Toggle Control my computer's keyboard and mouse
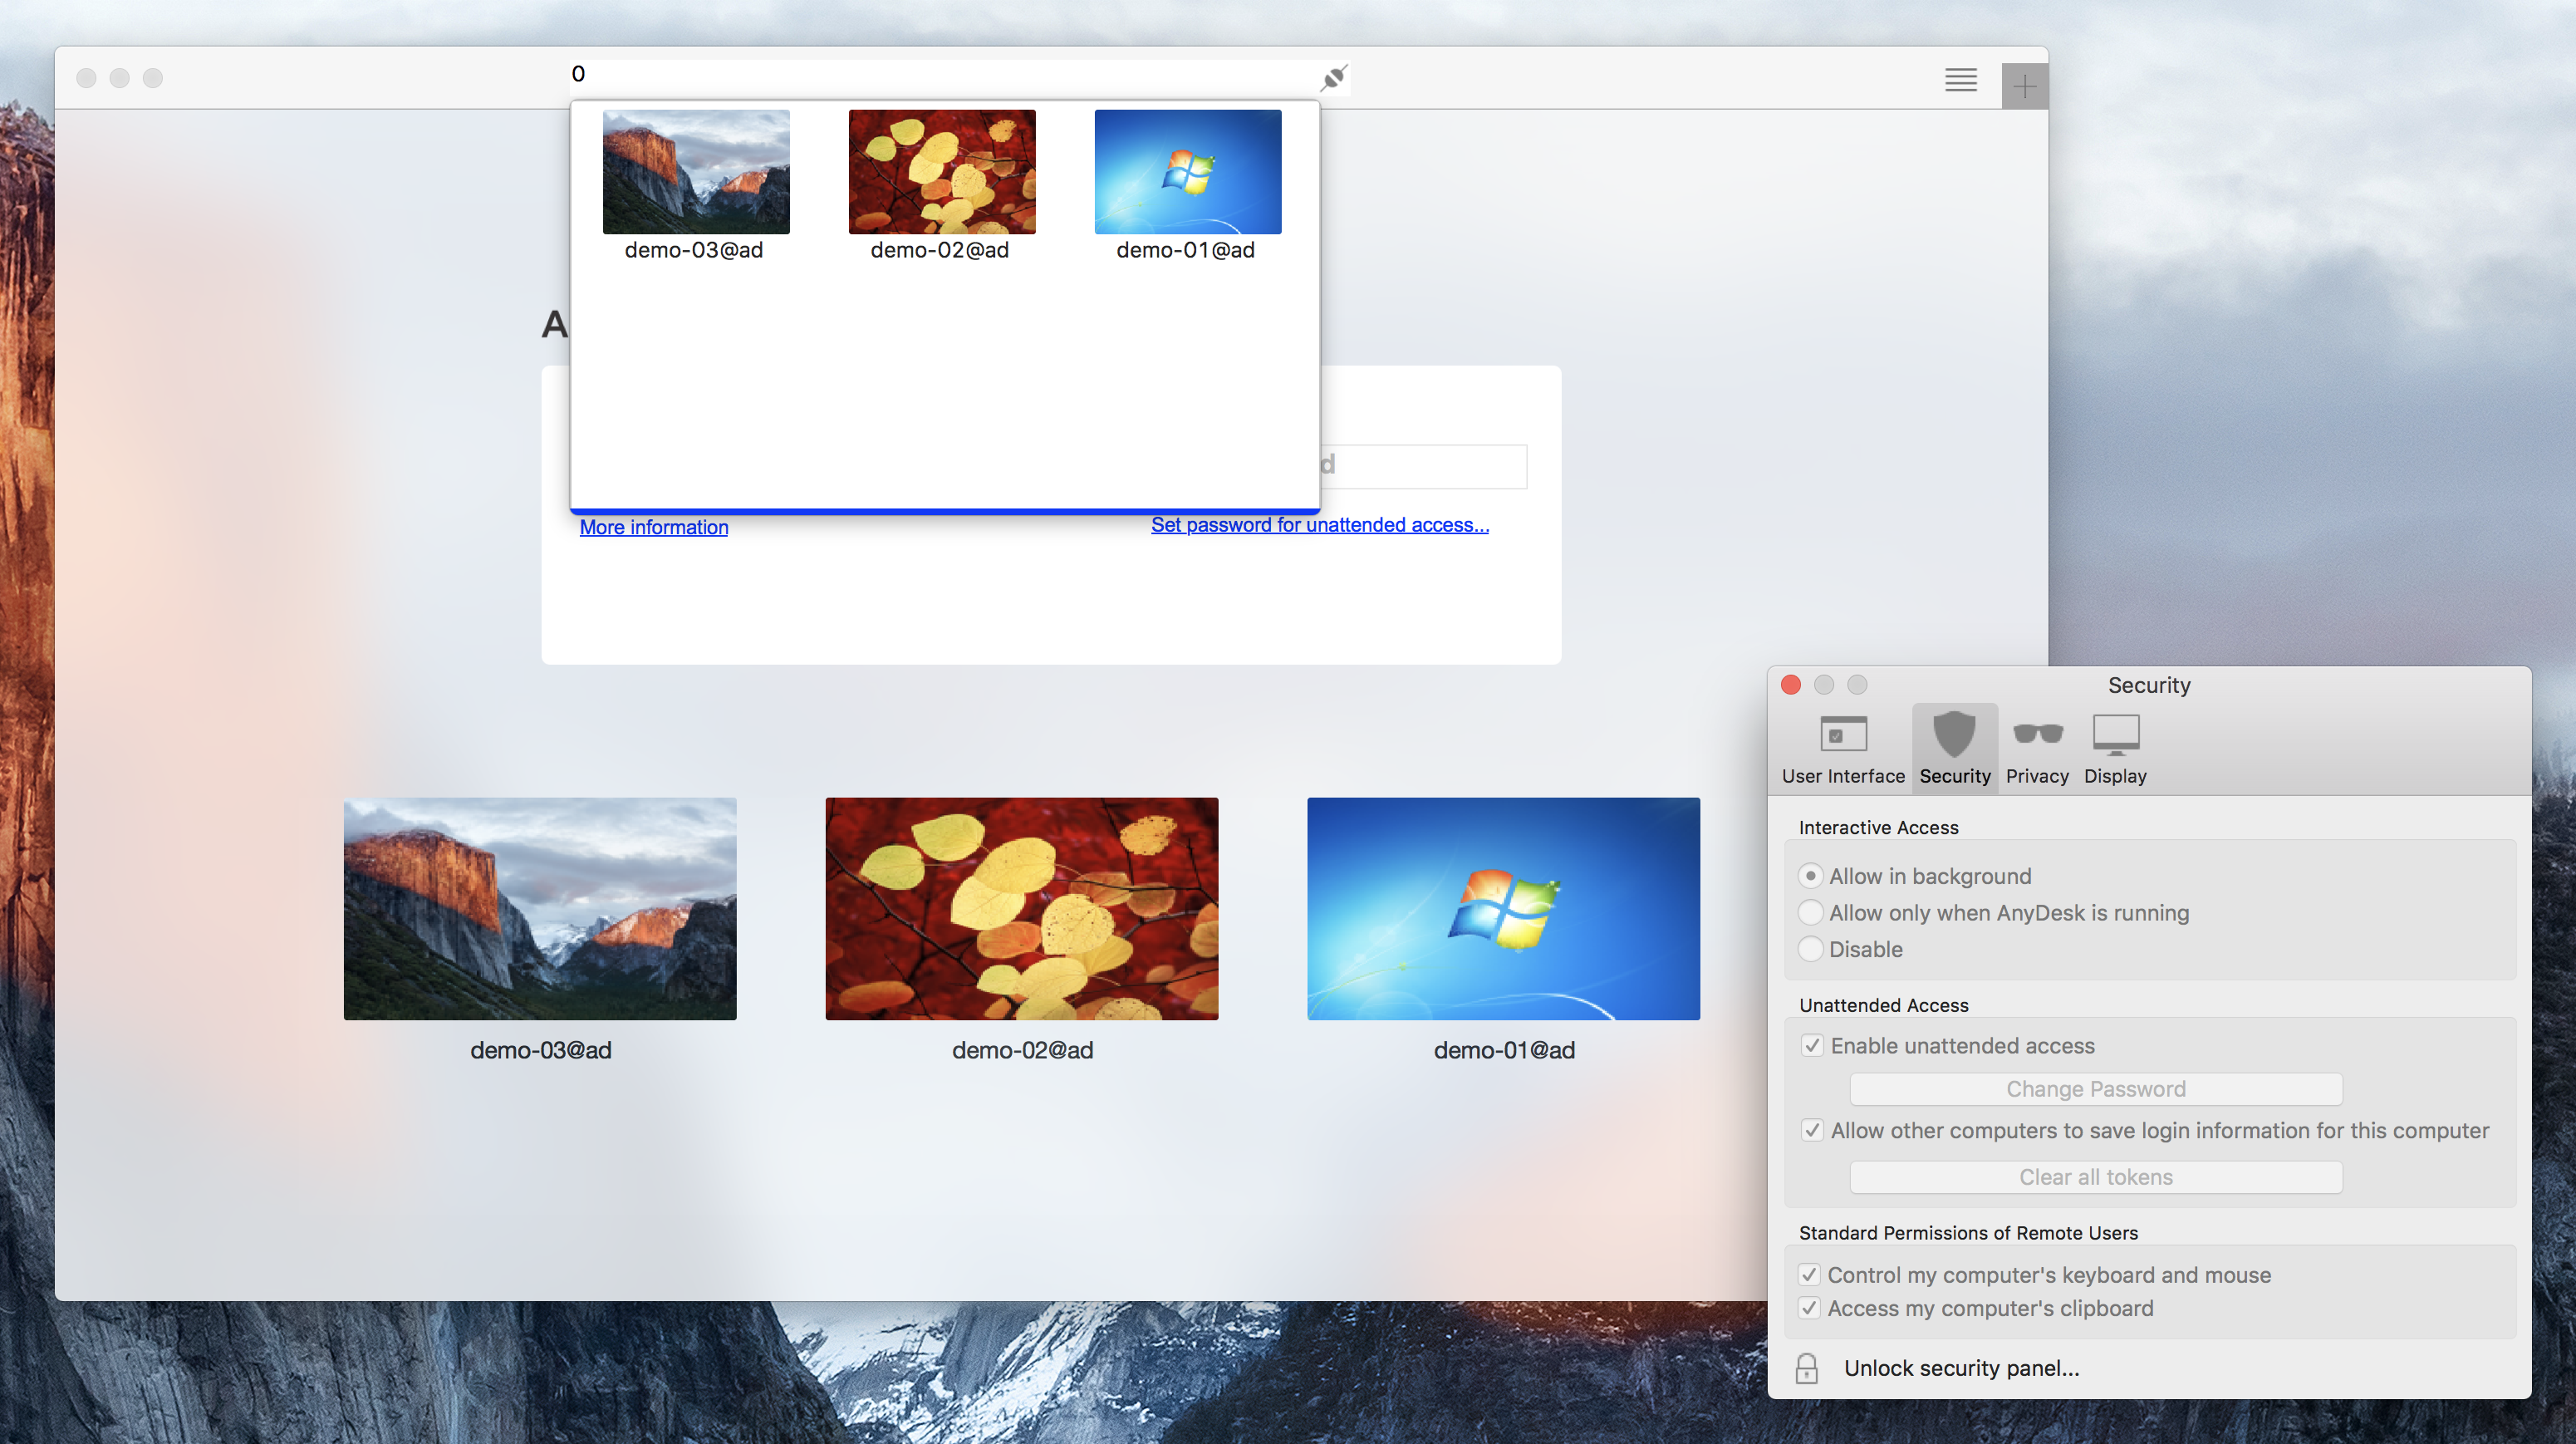2576x1444 pixels. (1812, 1272)
